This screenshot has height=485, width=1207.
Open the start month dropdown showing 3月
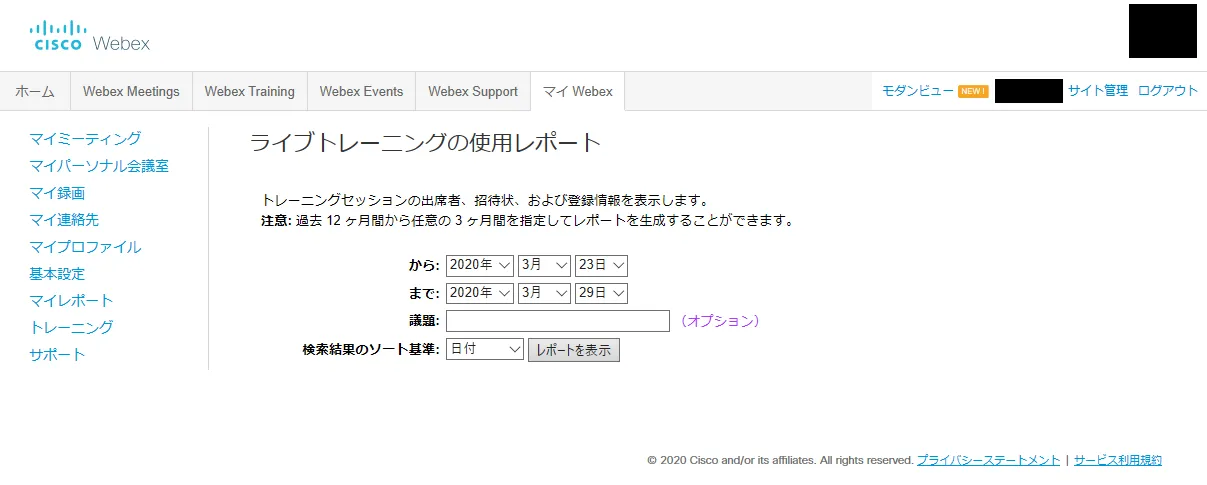click(544, 265)
